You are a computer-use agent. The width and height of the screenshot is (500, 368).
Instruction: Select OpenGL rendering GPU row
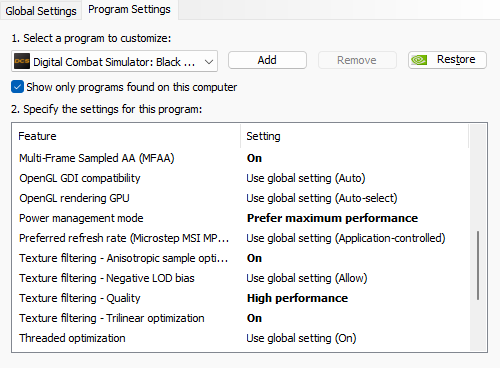[x=241, y=198]
